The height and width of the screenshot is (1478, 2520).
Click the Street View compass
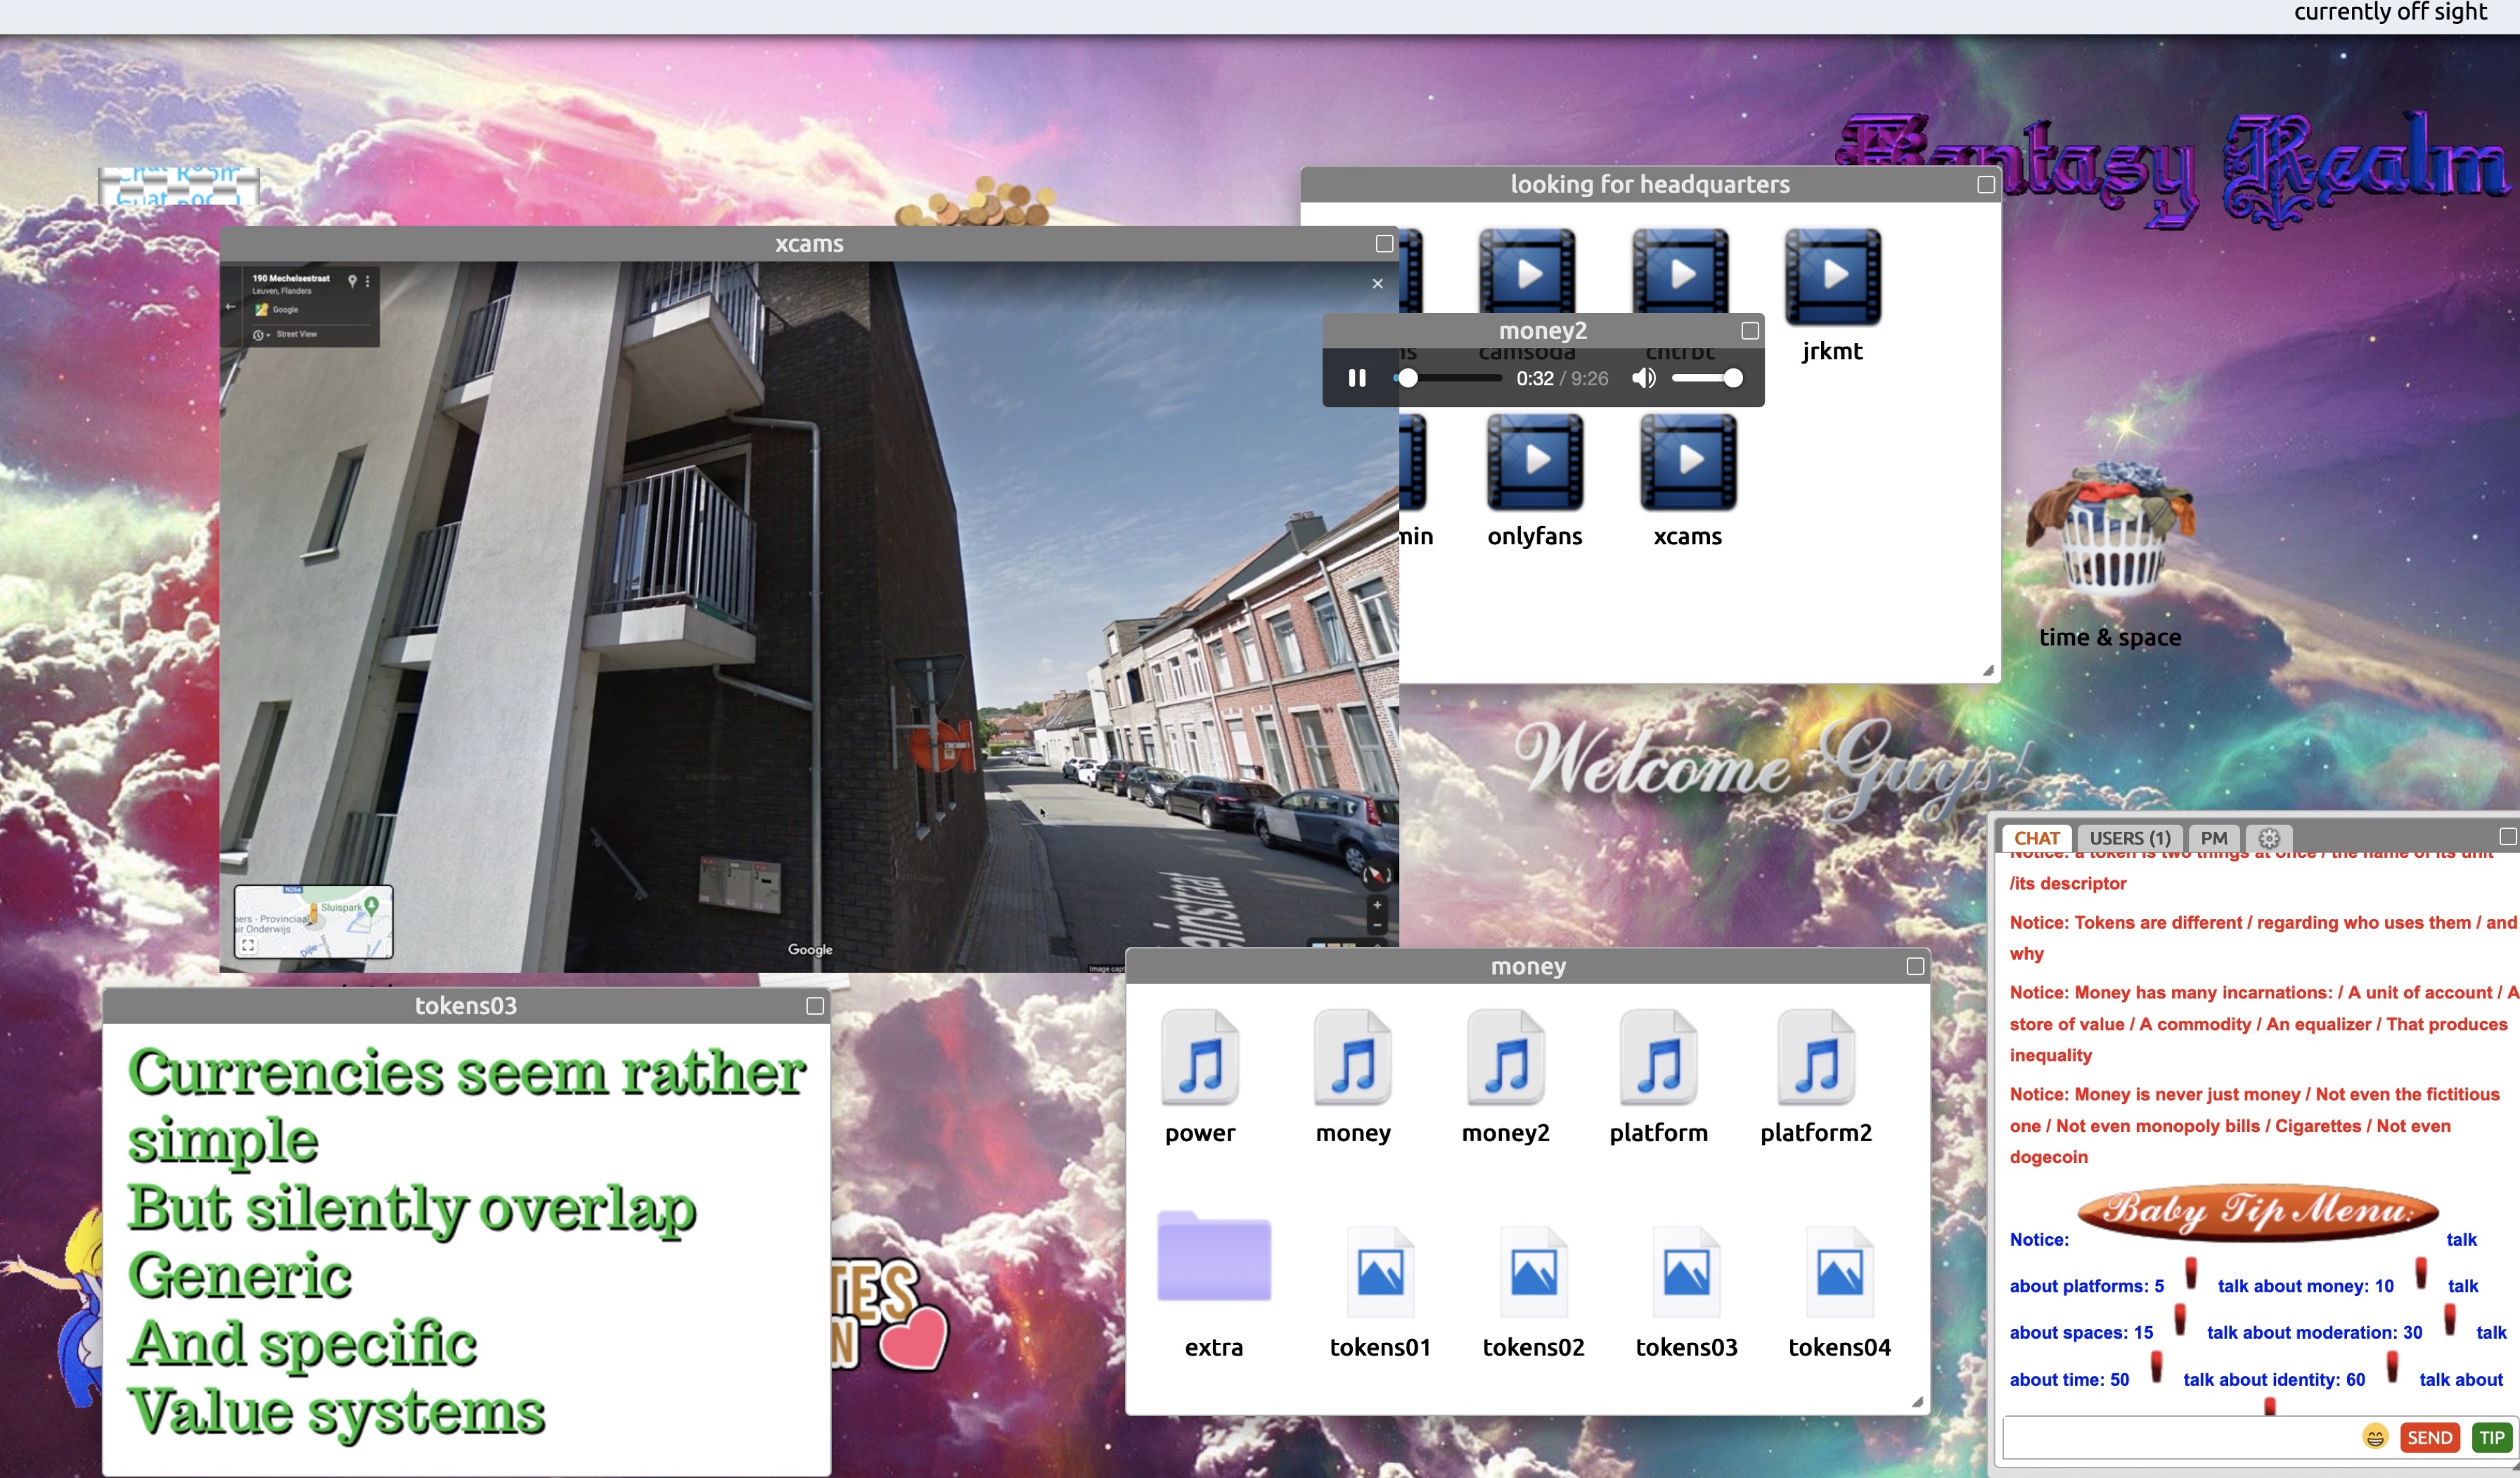[1377, 874]
